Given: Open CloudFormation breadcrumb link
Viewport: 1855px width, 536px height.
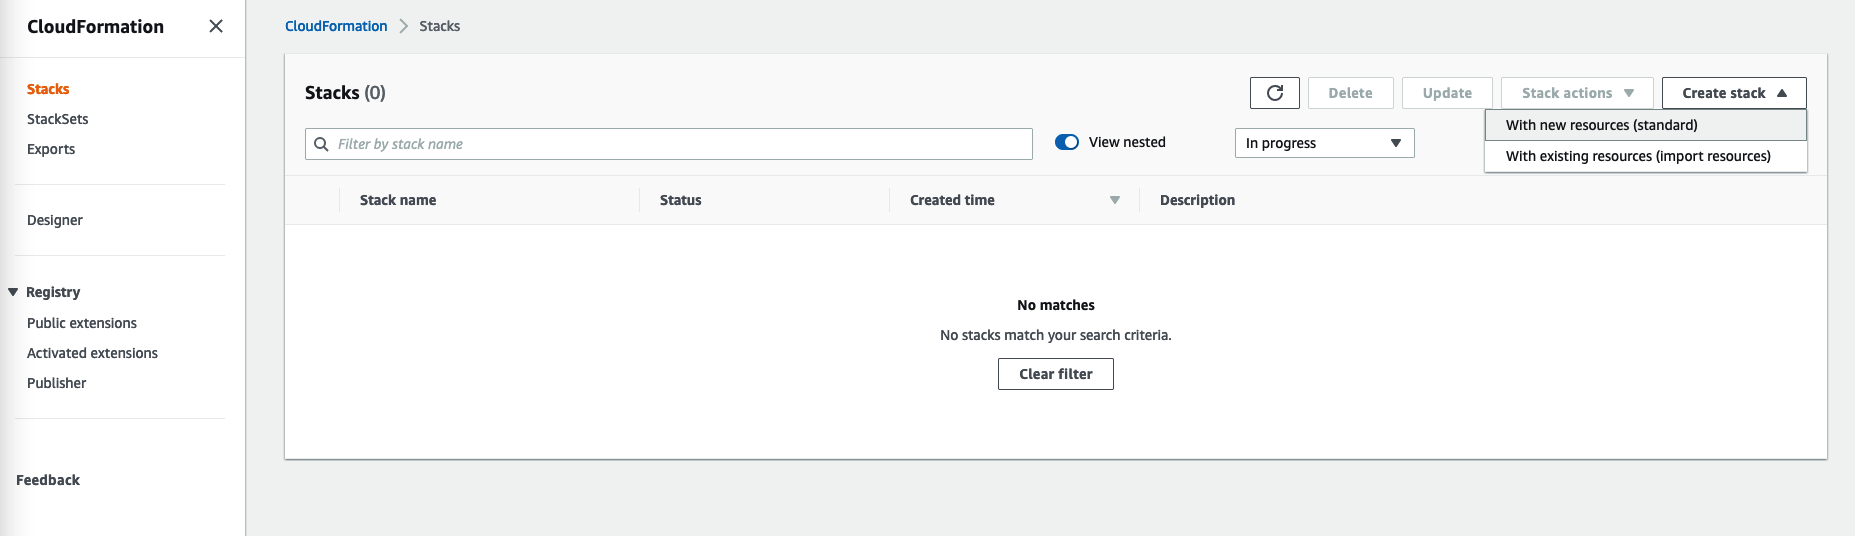Looking at the screenshot, I should (x=336, y=26).
